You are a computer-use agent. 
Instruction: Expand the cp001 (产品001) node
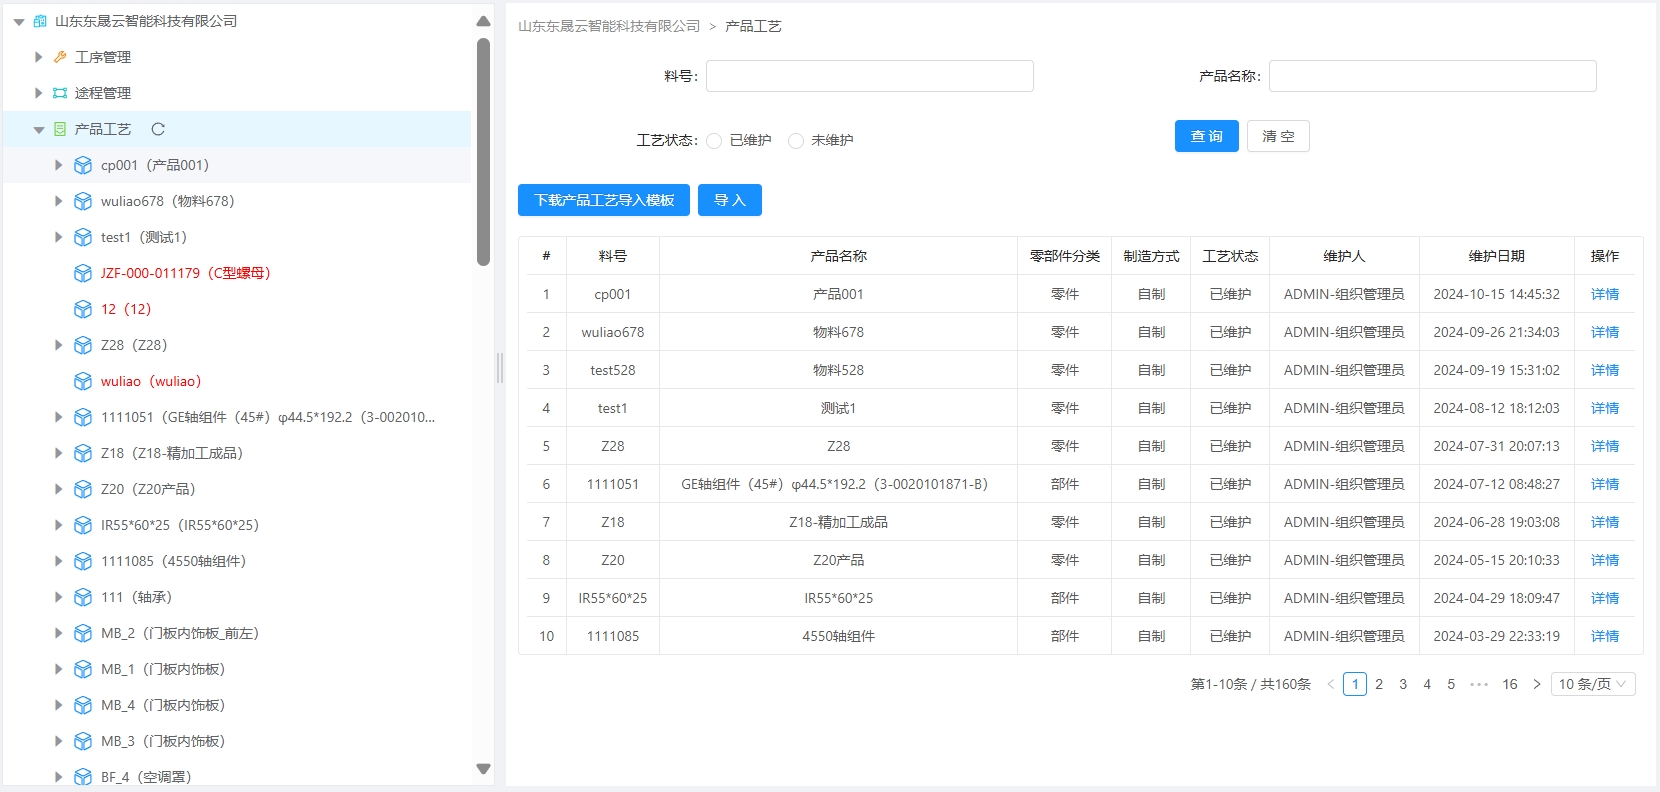(58, 165)
